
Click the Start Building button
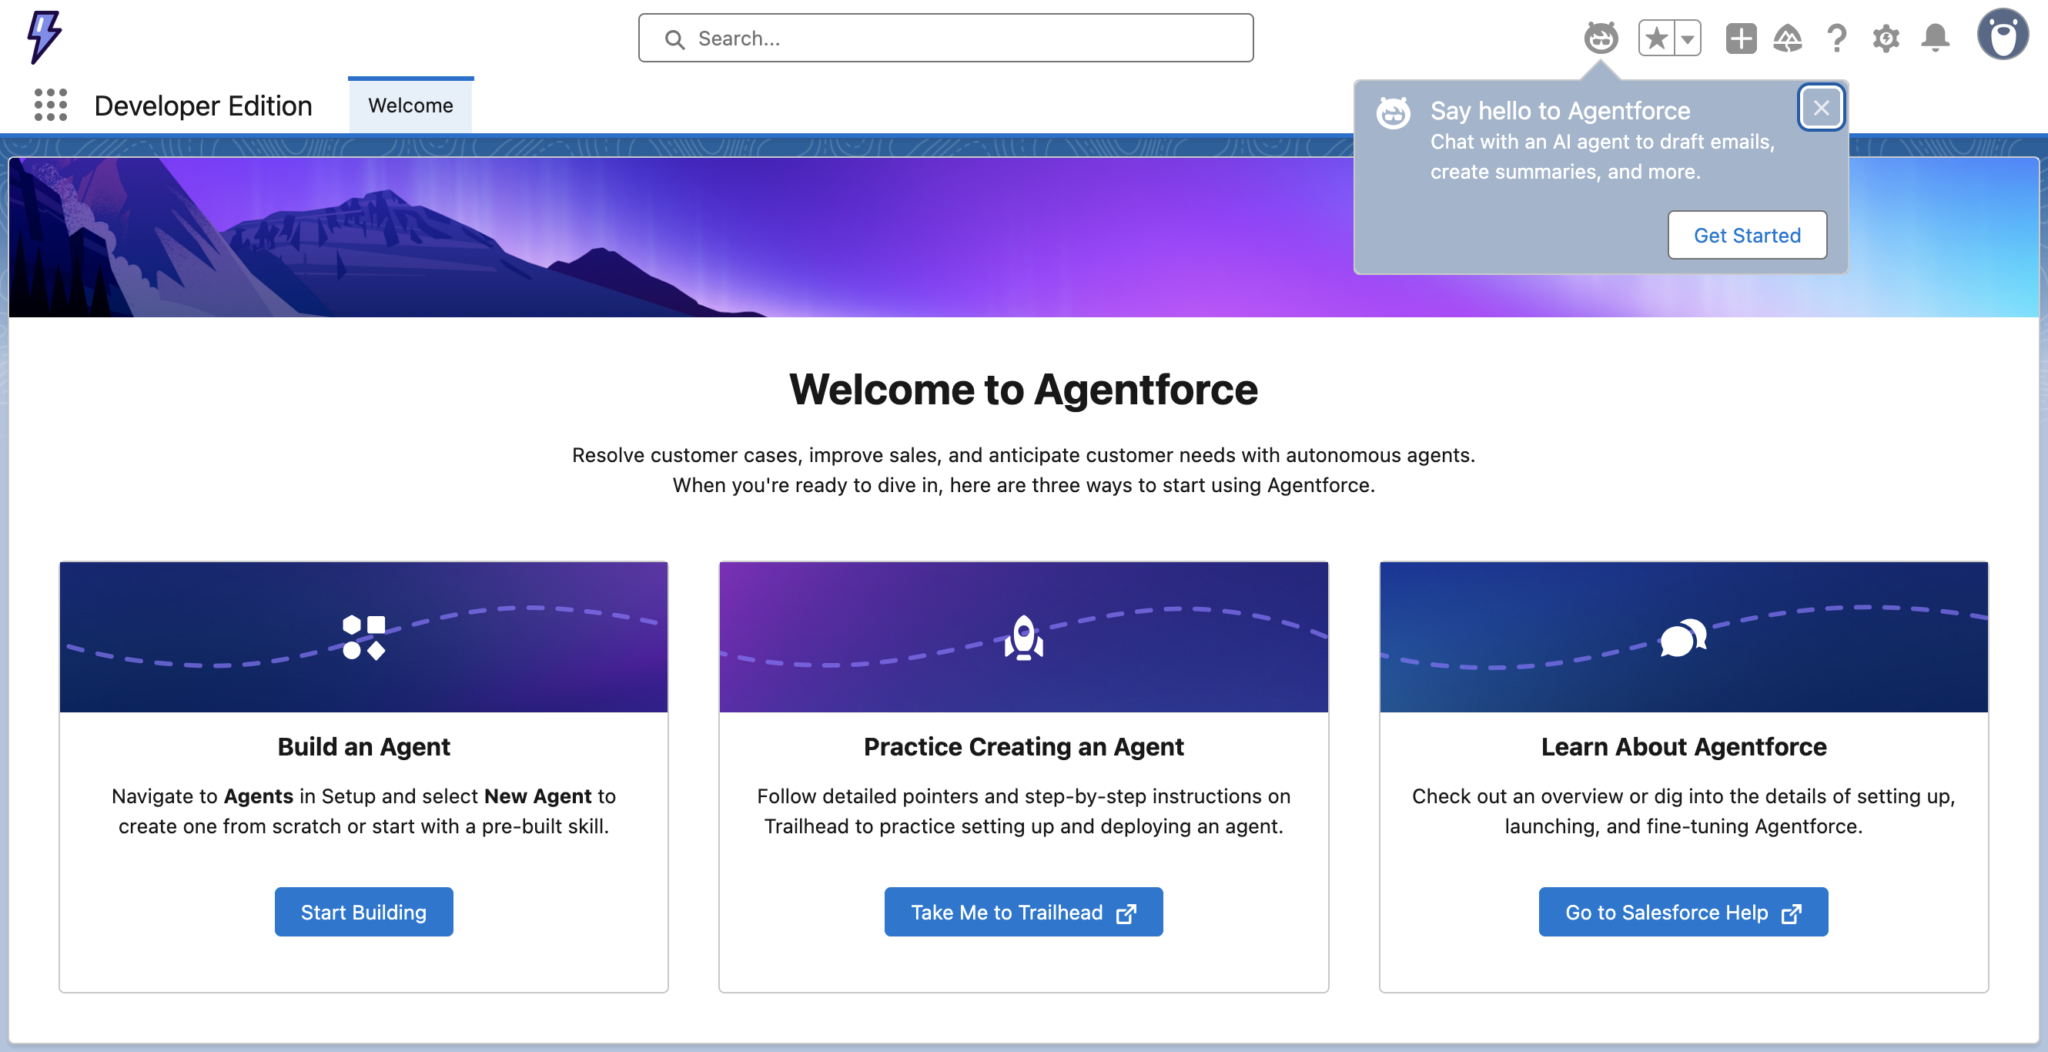coord(363,911)
